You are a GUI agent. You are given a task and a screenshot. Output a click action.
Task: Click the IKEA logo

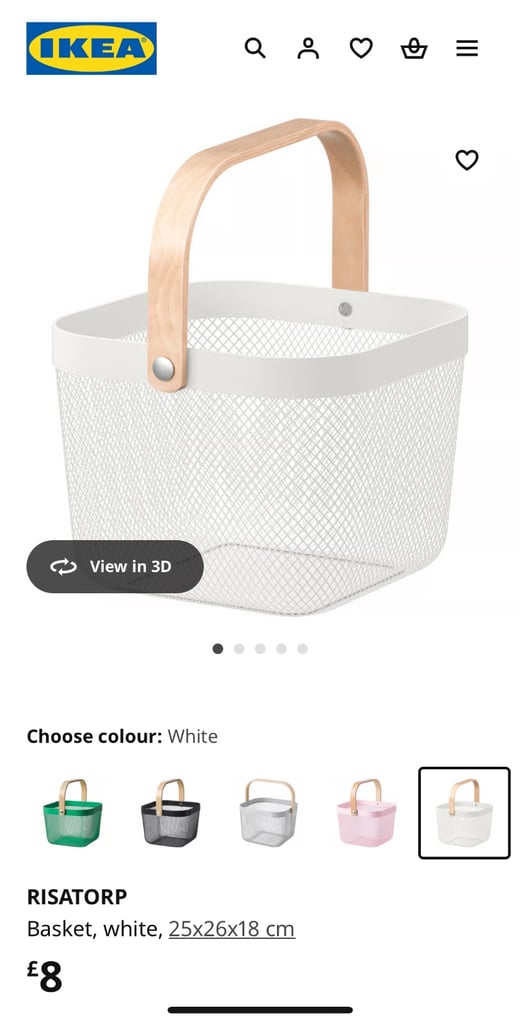(x=91, y=48)
